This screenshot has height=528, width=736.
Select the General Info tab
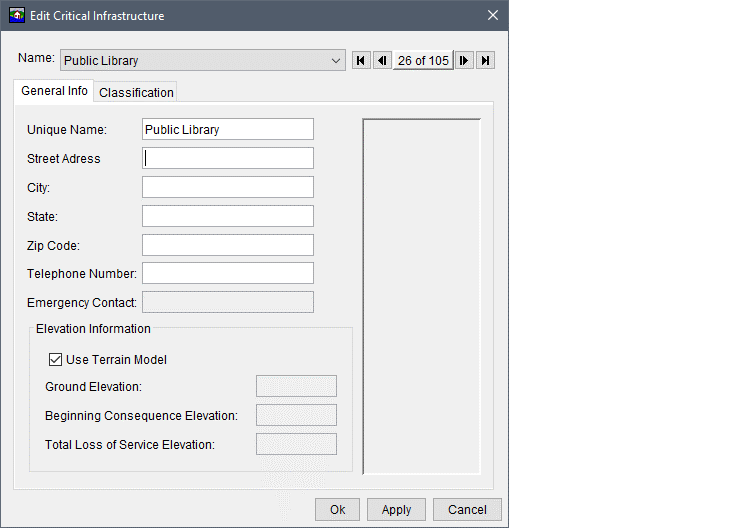pyautogui.click(x=54, y=91)
